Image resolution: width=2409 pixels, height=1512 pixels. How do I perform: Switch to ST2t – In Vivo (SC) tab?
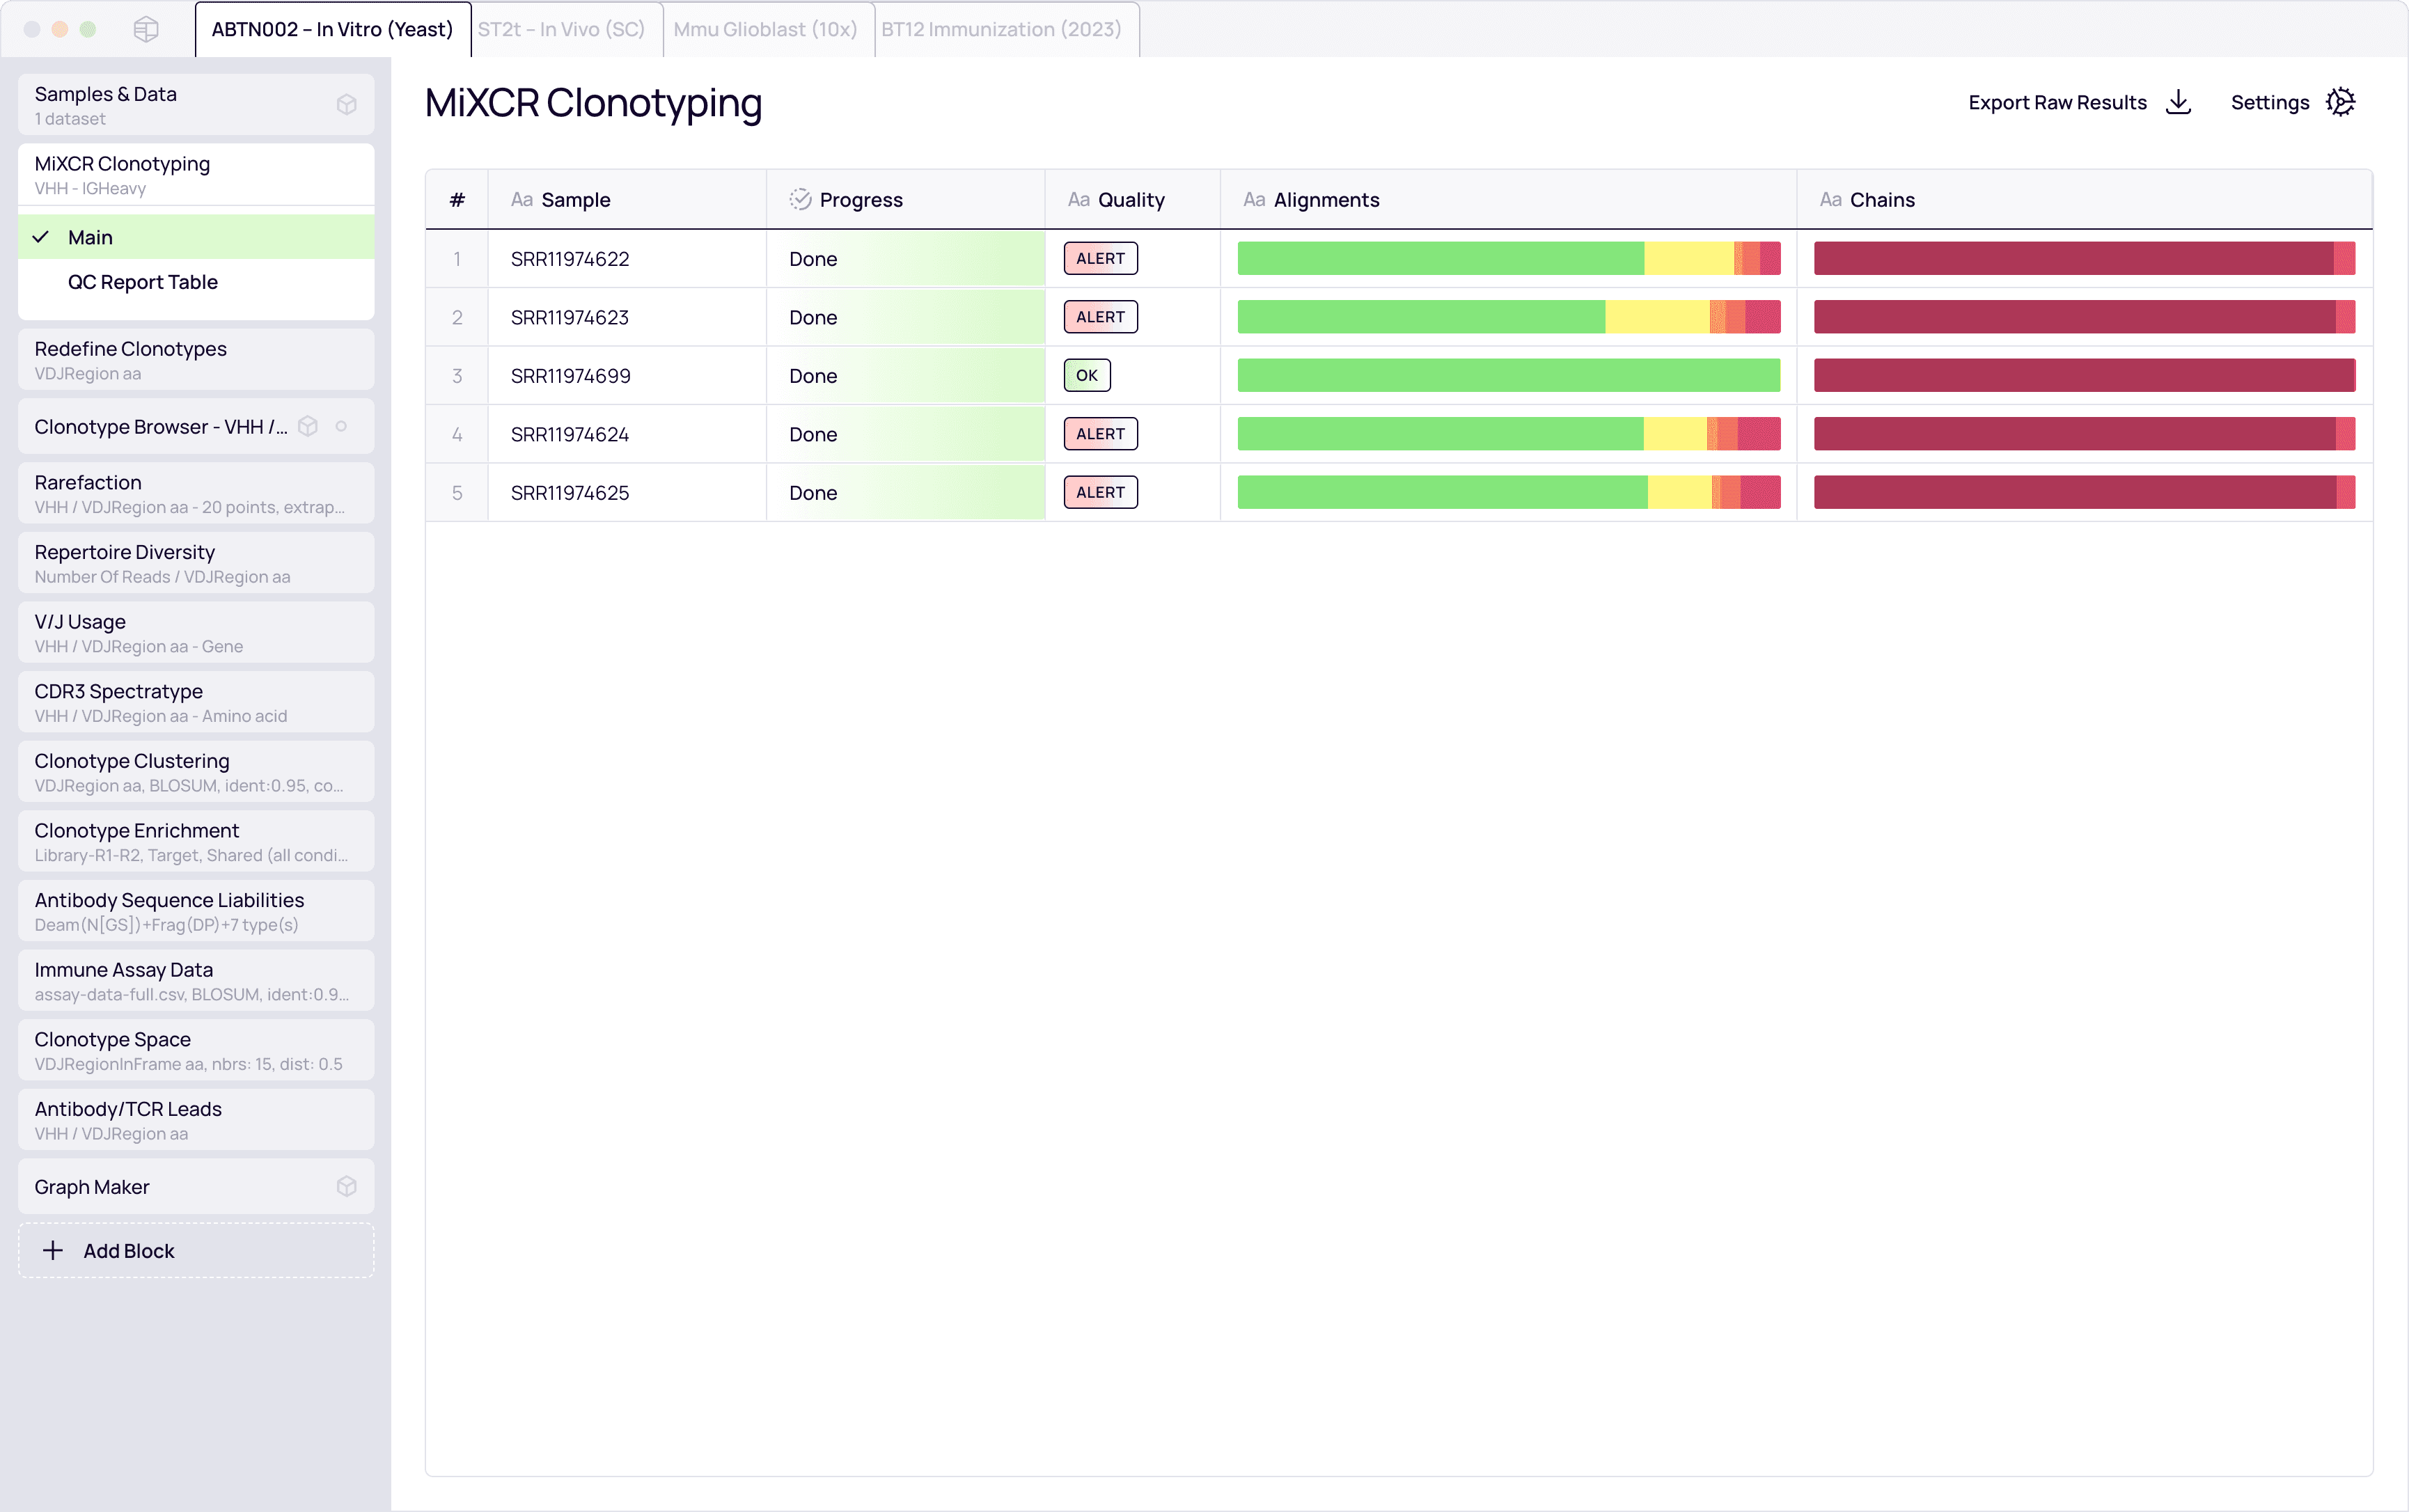tap(561, 29)
